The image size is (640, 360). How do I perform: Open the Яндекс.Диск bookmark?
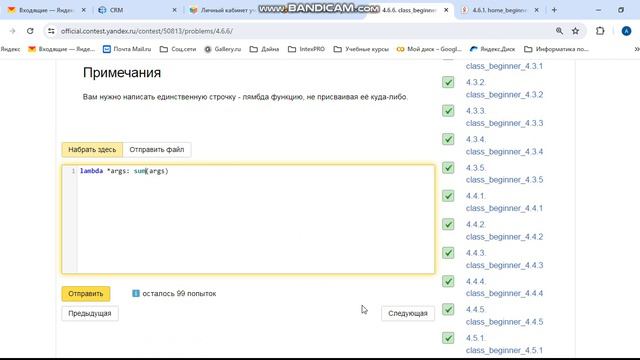(493, 49)
